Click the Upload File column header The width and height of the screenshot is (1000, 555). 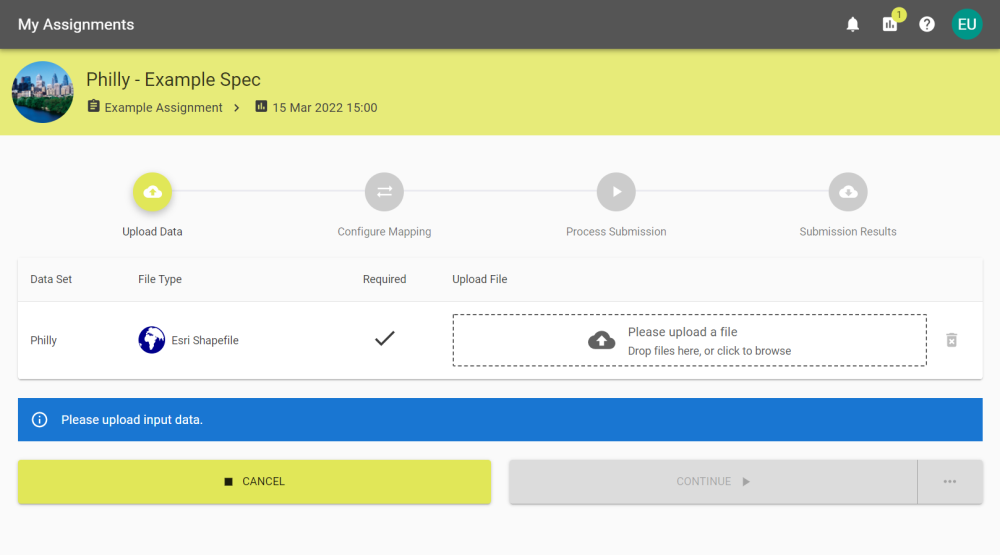(480, 279)
